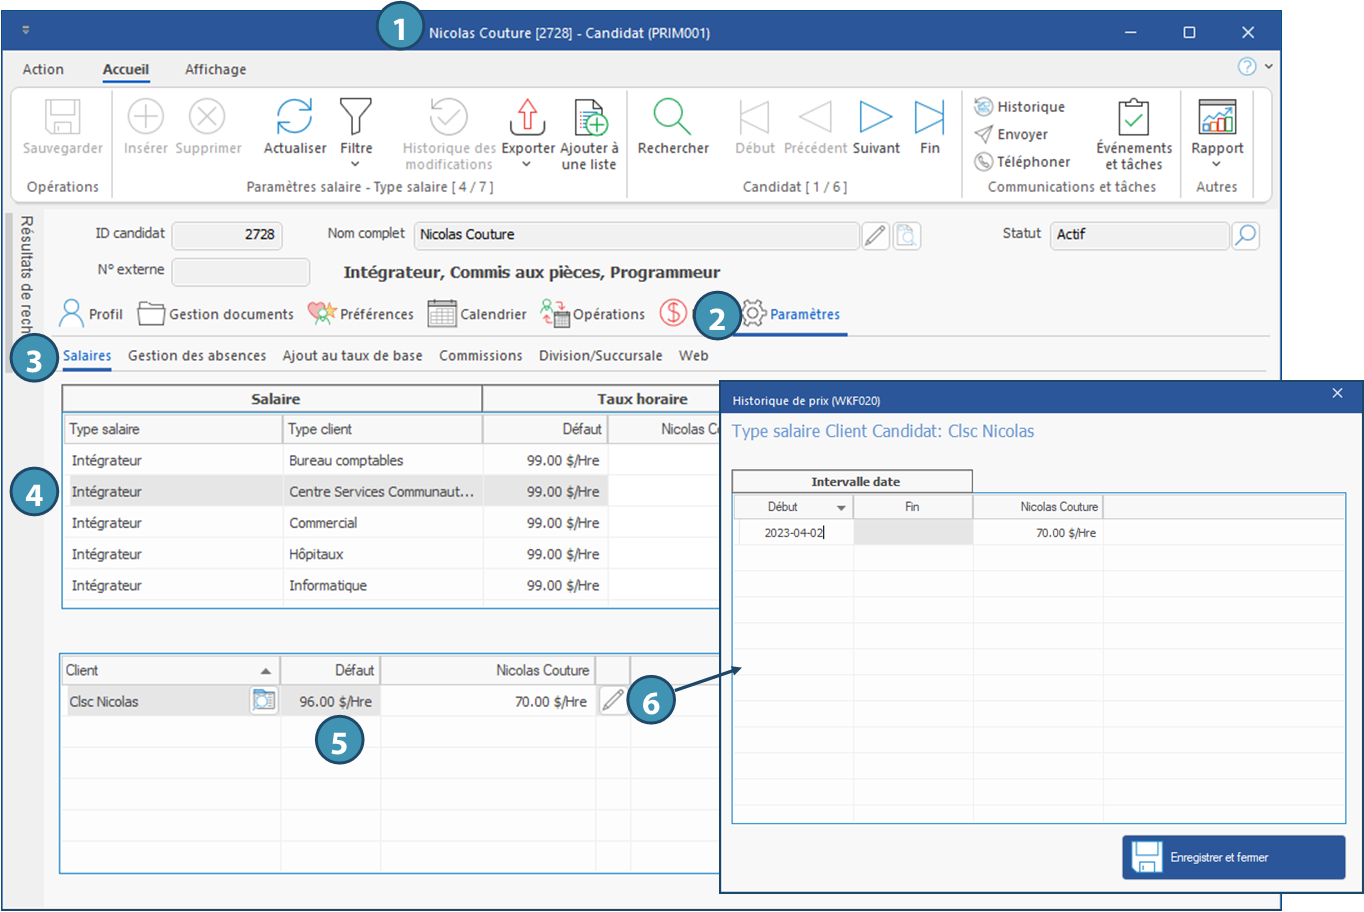The image size is (1364, 912).
Task: Open the Gestion des absences tab
Action: click(197, 356)
